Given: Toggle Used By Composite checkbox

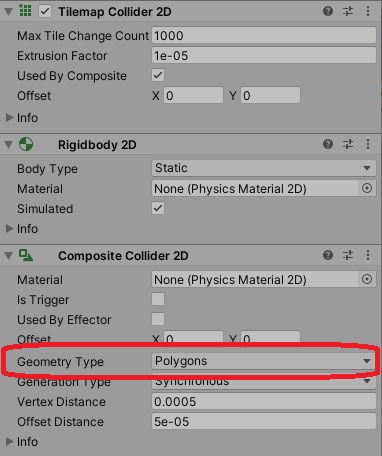Looking at the screenshot, I should (158, 75).
